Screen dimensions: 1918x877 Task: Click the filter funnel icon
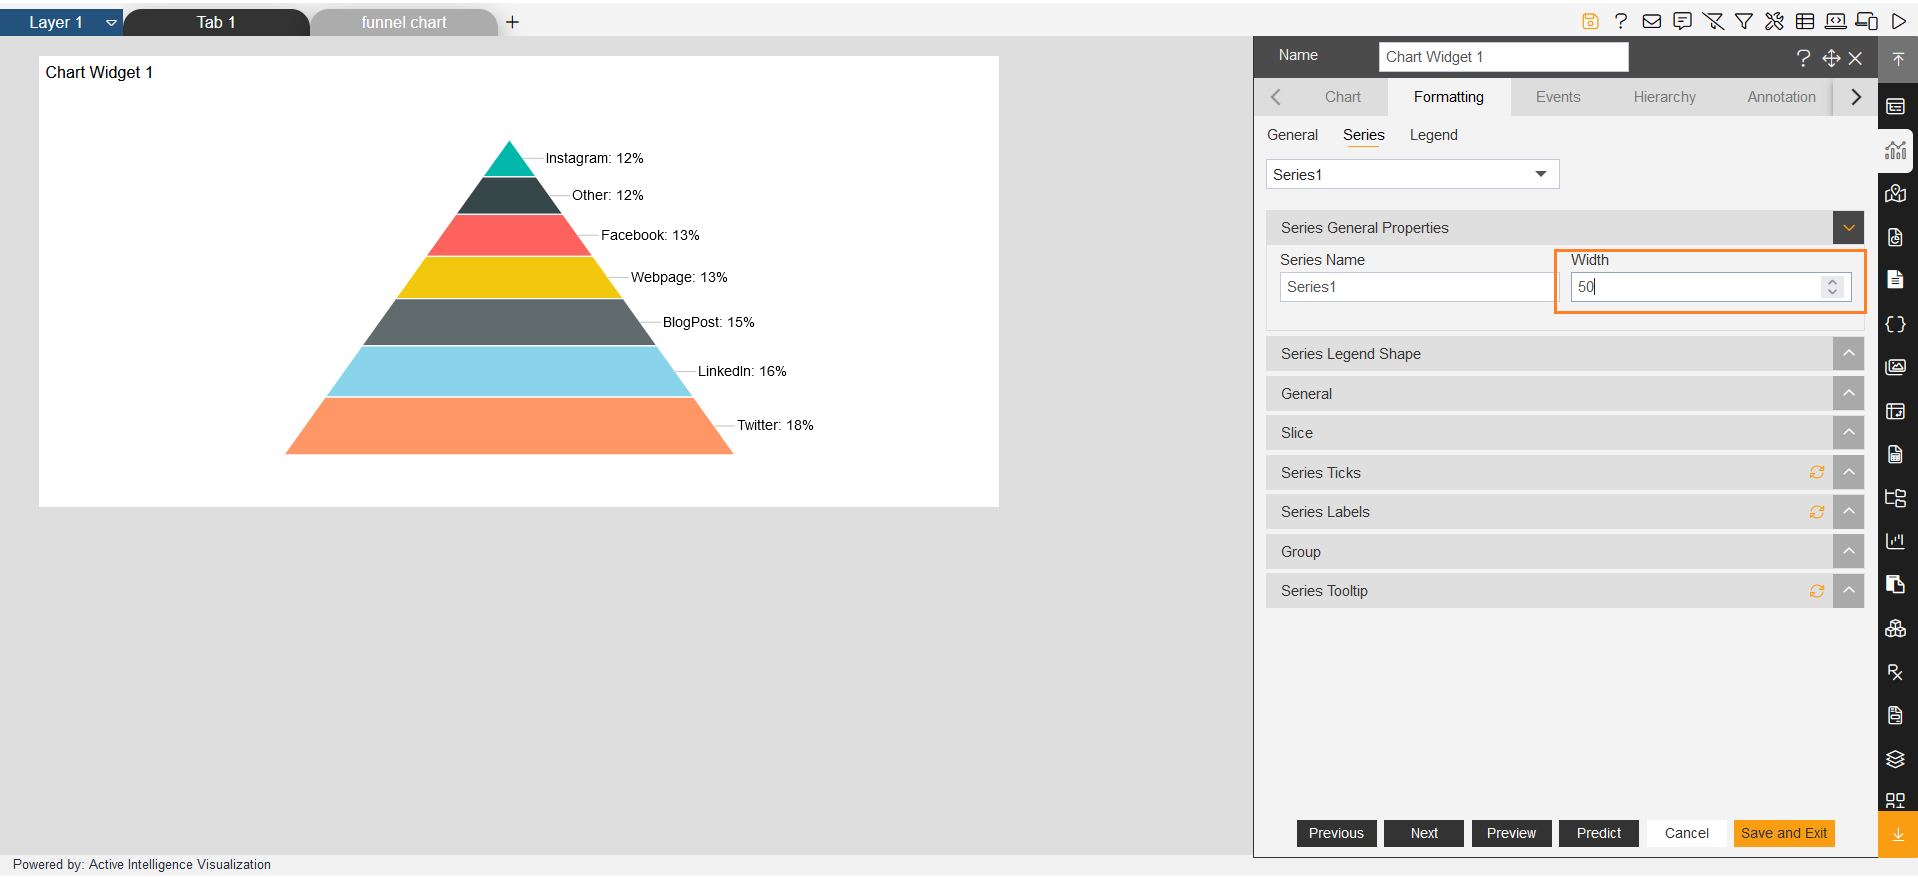tap(1744, 21)
